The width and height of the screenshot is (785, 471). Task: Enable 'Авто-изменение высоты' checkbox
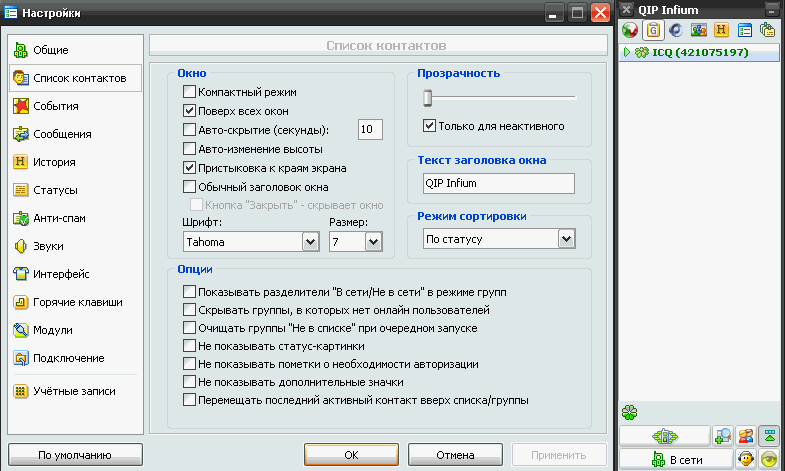(x=189, y=149)
